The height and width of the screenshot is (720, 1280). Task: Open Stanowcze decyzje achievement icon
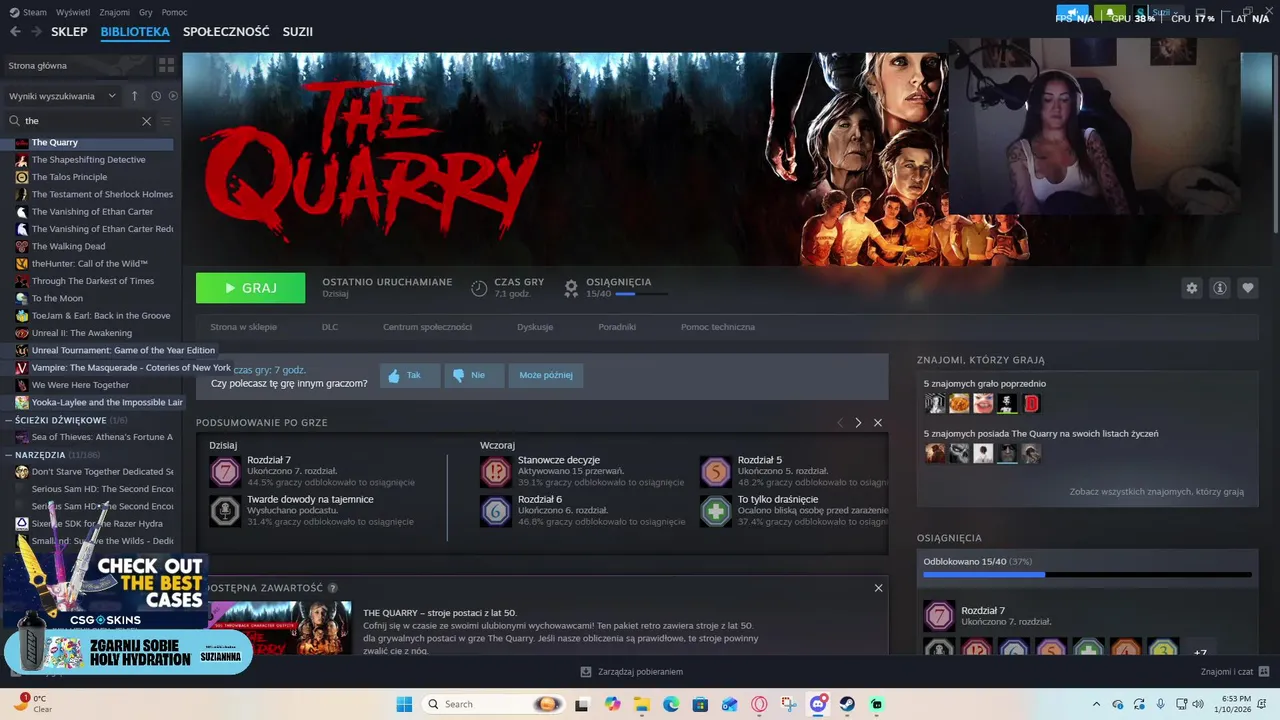tap(495, 471)
